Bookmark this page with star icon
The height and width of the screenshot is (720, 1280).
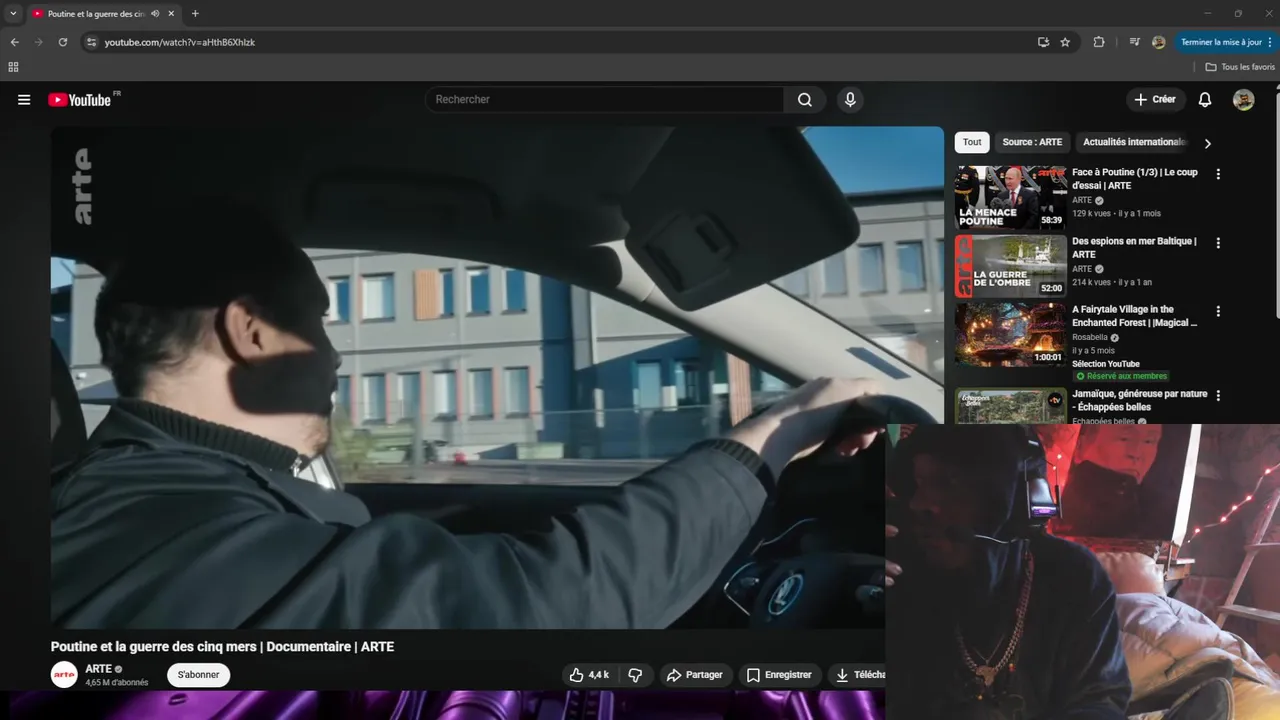(1065, 42)
